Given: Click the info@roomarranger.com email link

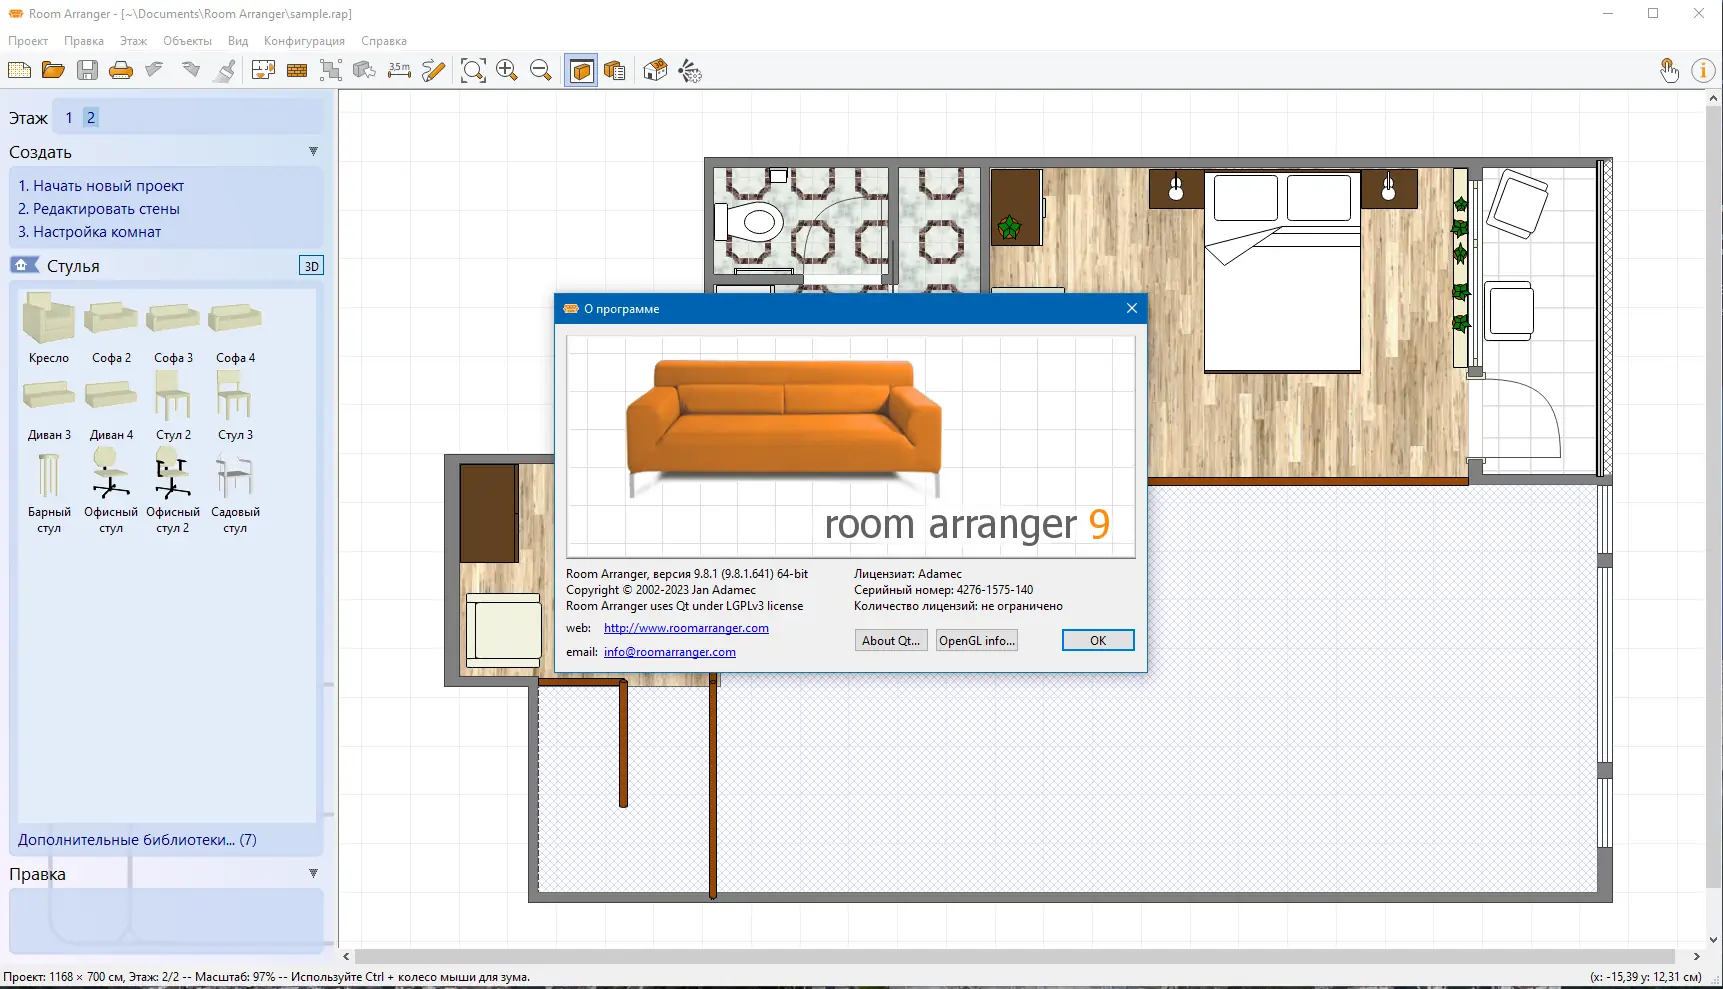Looking at the screenshot, I should click(670, 652).
